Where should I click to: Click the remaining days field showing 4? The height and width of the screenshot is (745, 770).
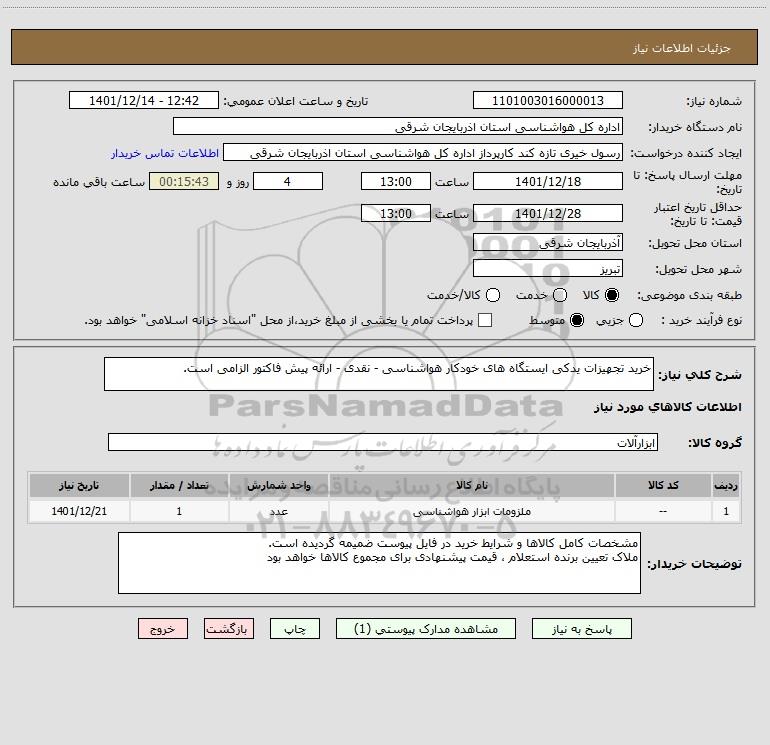click(288, 181)
